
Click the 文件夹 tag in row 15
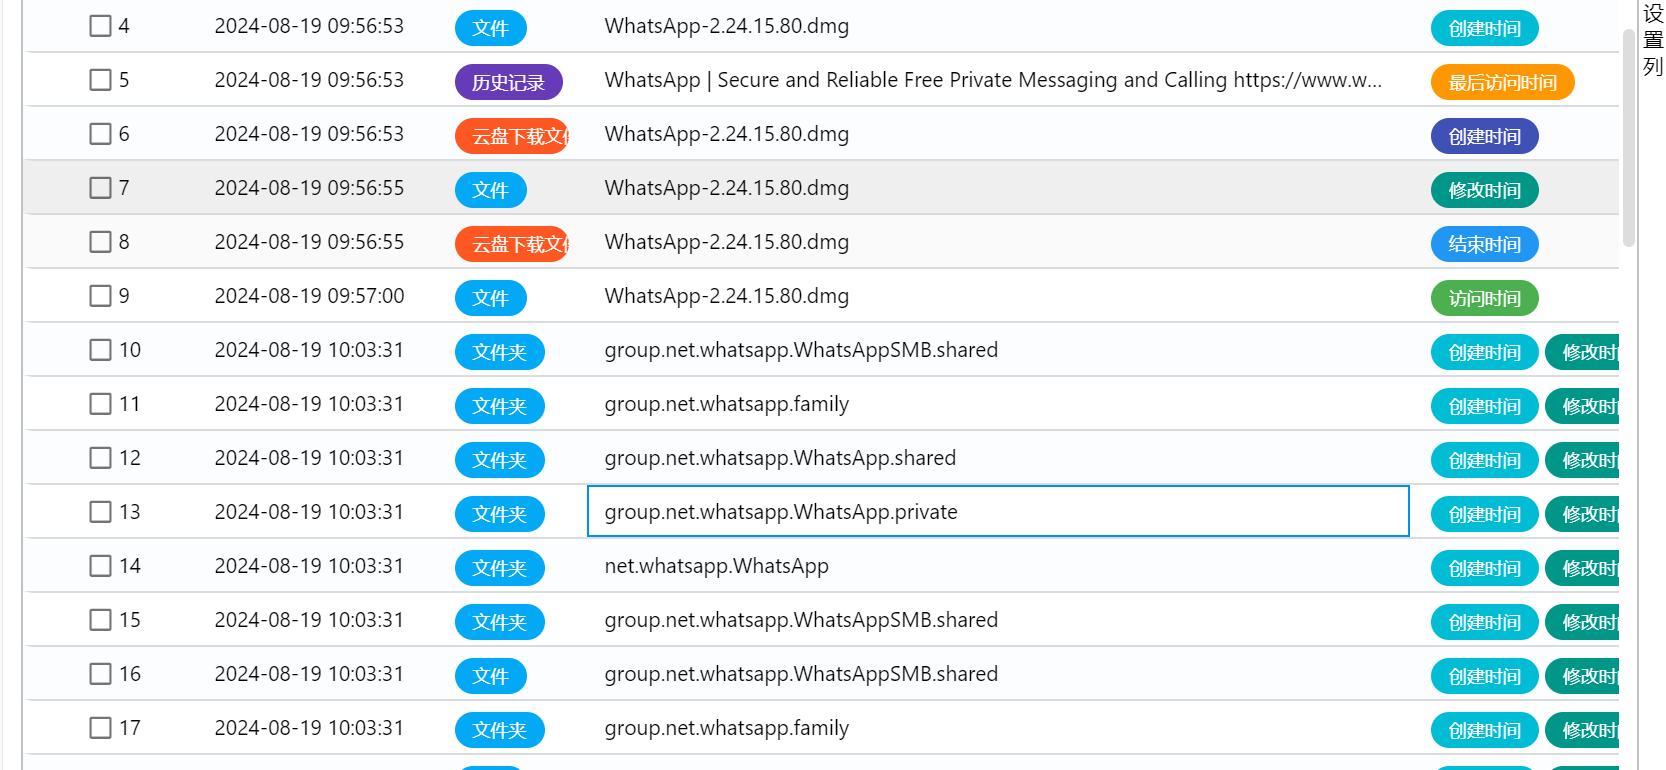coord(500,622)
